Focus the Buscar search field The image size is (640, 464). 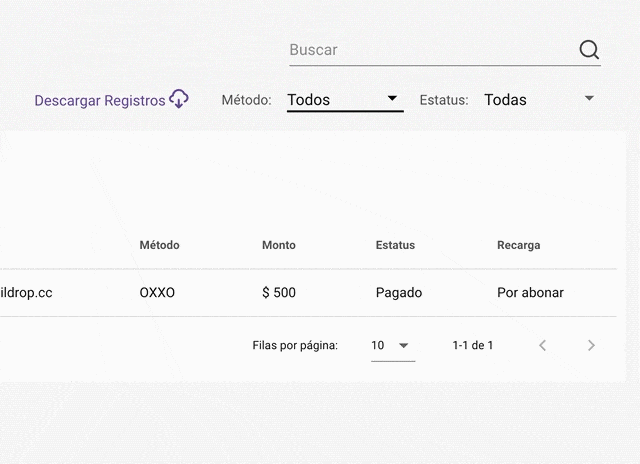[430, 50]
